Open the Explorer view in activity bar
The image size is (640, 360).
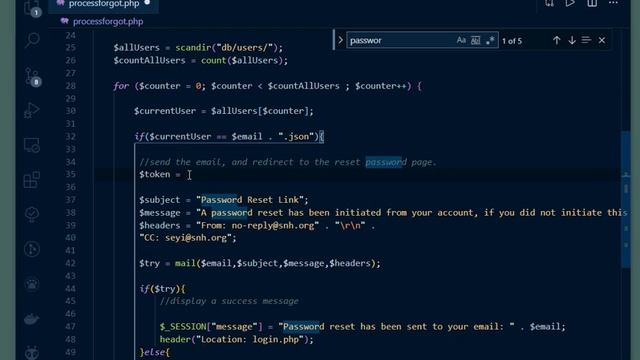point(32,7)
